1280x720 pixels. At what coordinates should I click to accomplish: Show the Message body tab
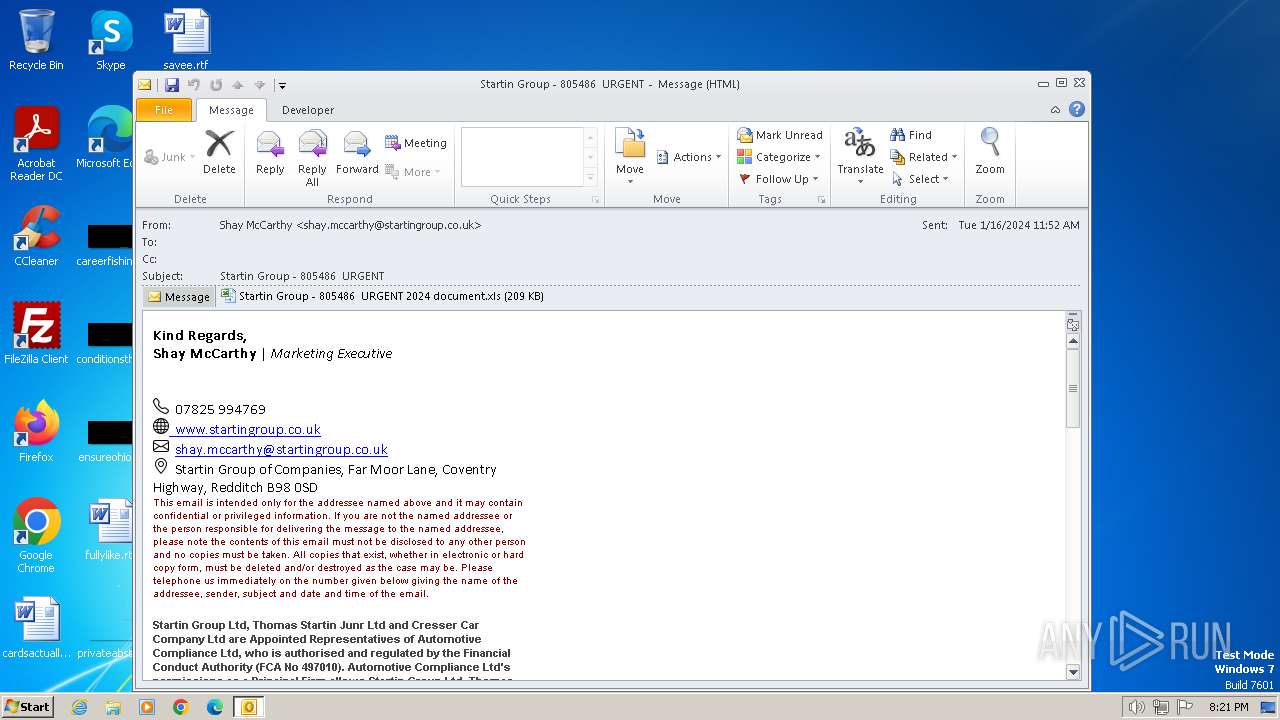[x=179, y=297]
